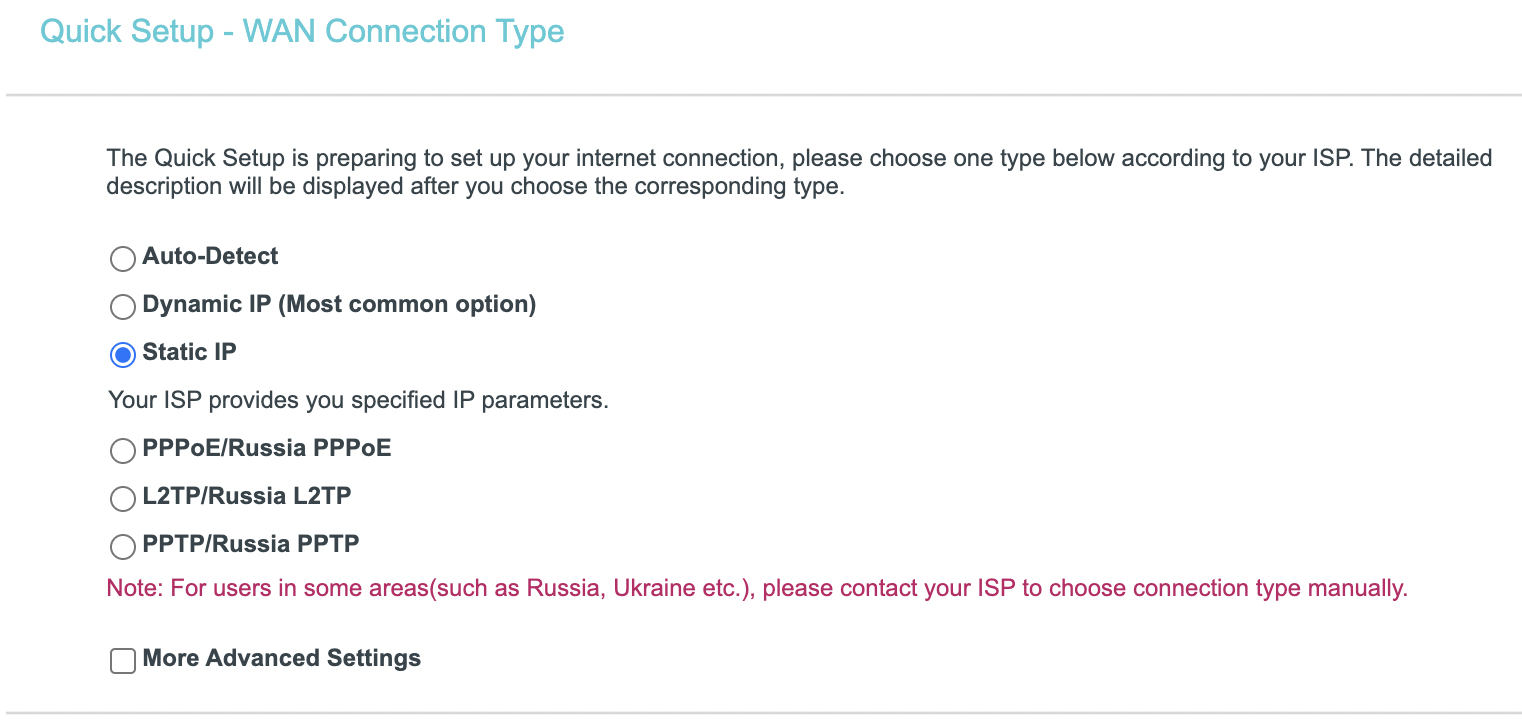This screenshot has height=722, width=1522.
Task: Click the More Advanced Settings checkbox square
Action: [122, 660]
